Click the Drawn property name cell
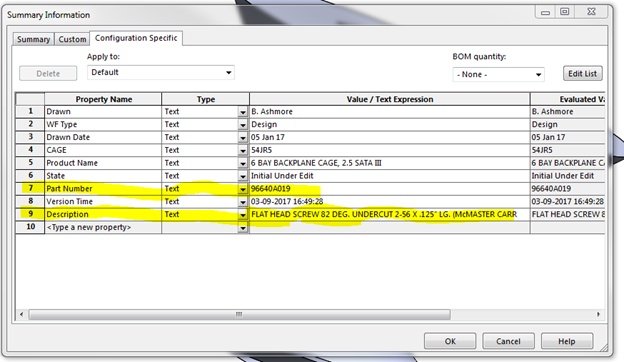The width and height of the screenshot is (624, 362). (103, 111)
